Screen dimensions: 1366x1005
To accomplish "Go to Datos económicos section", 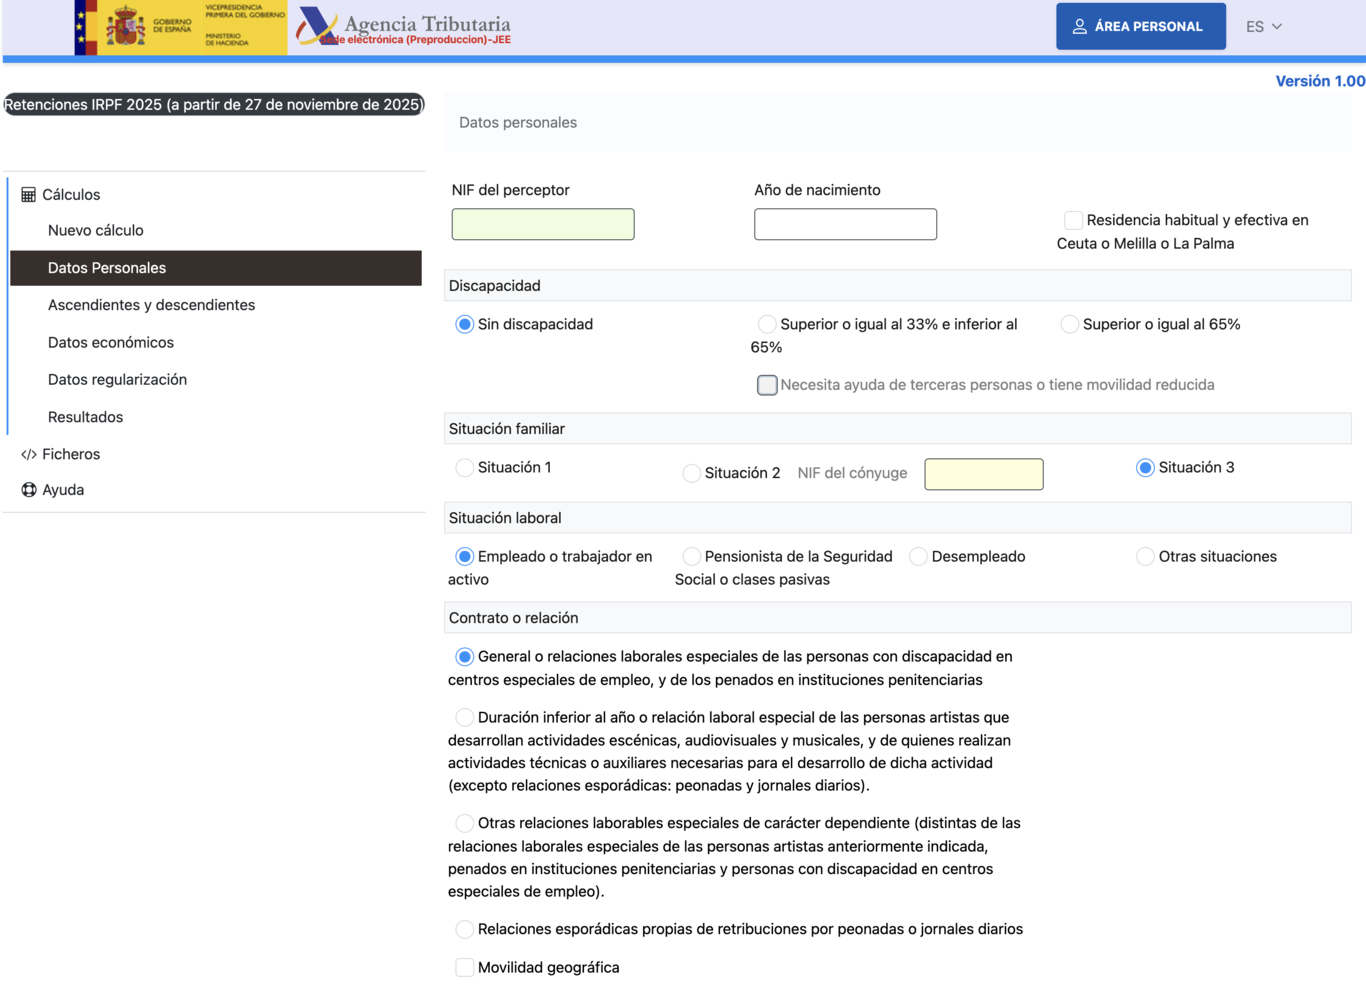I will 110,342.
